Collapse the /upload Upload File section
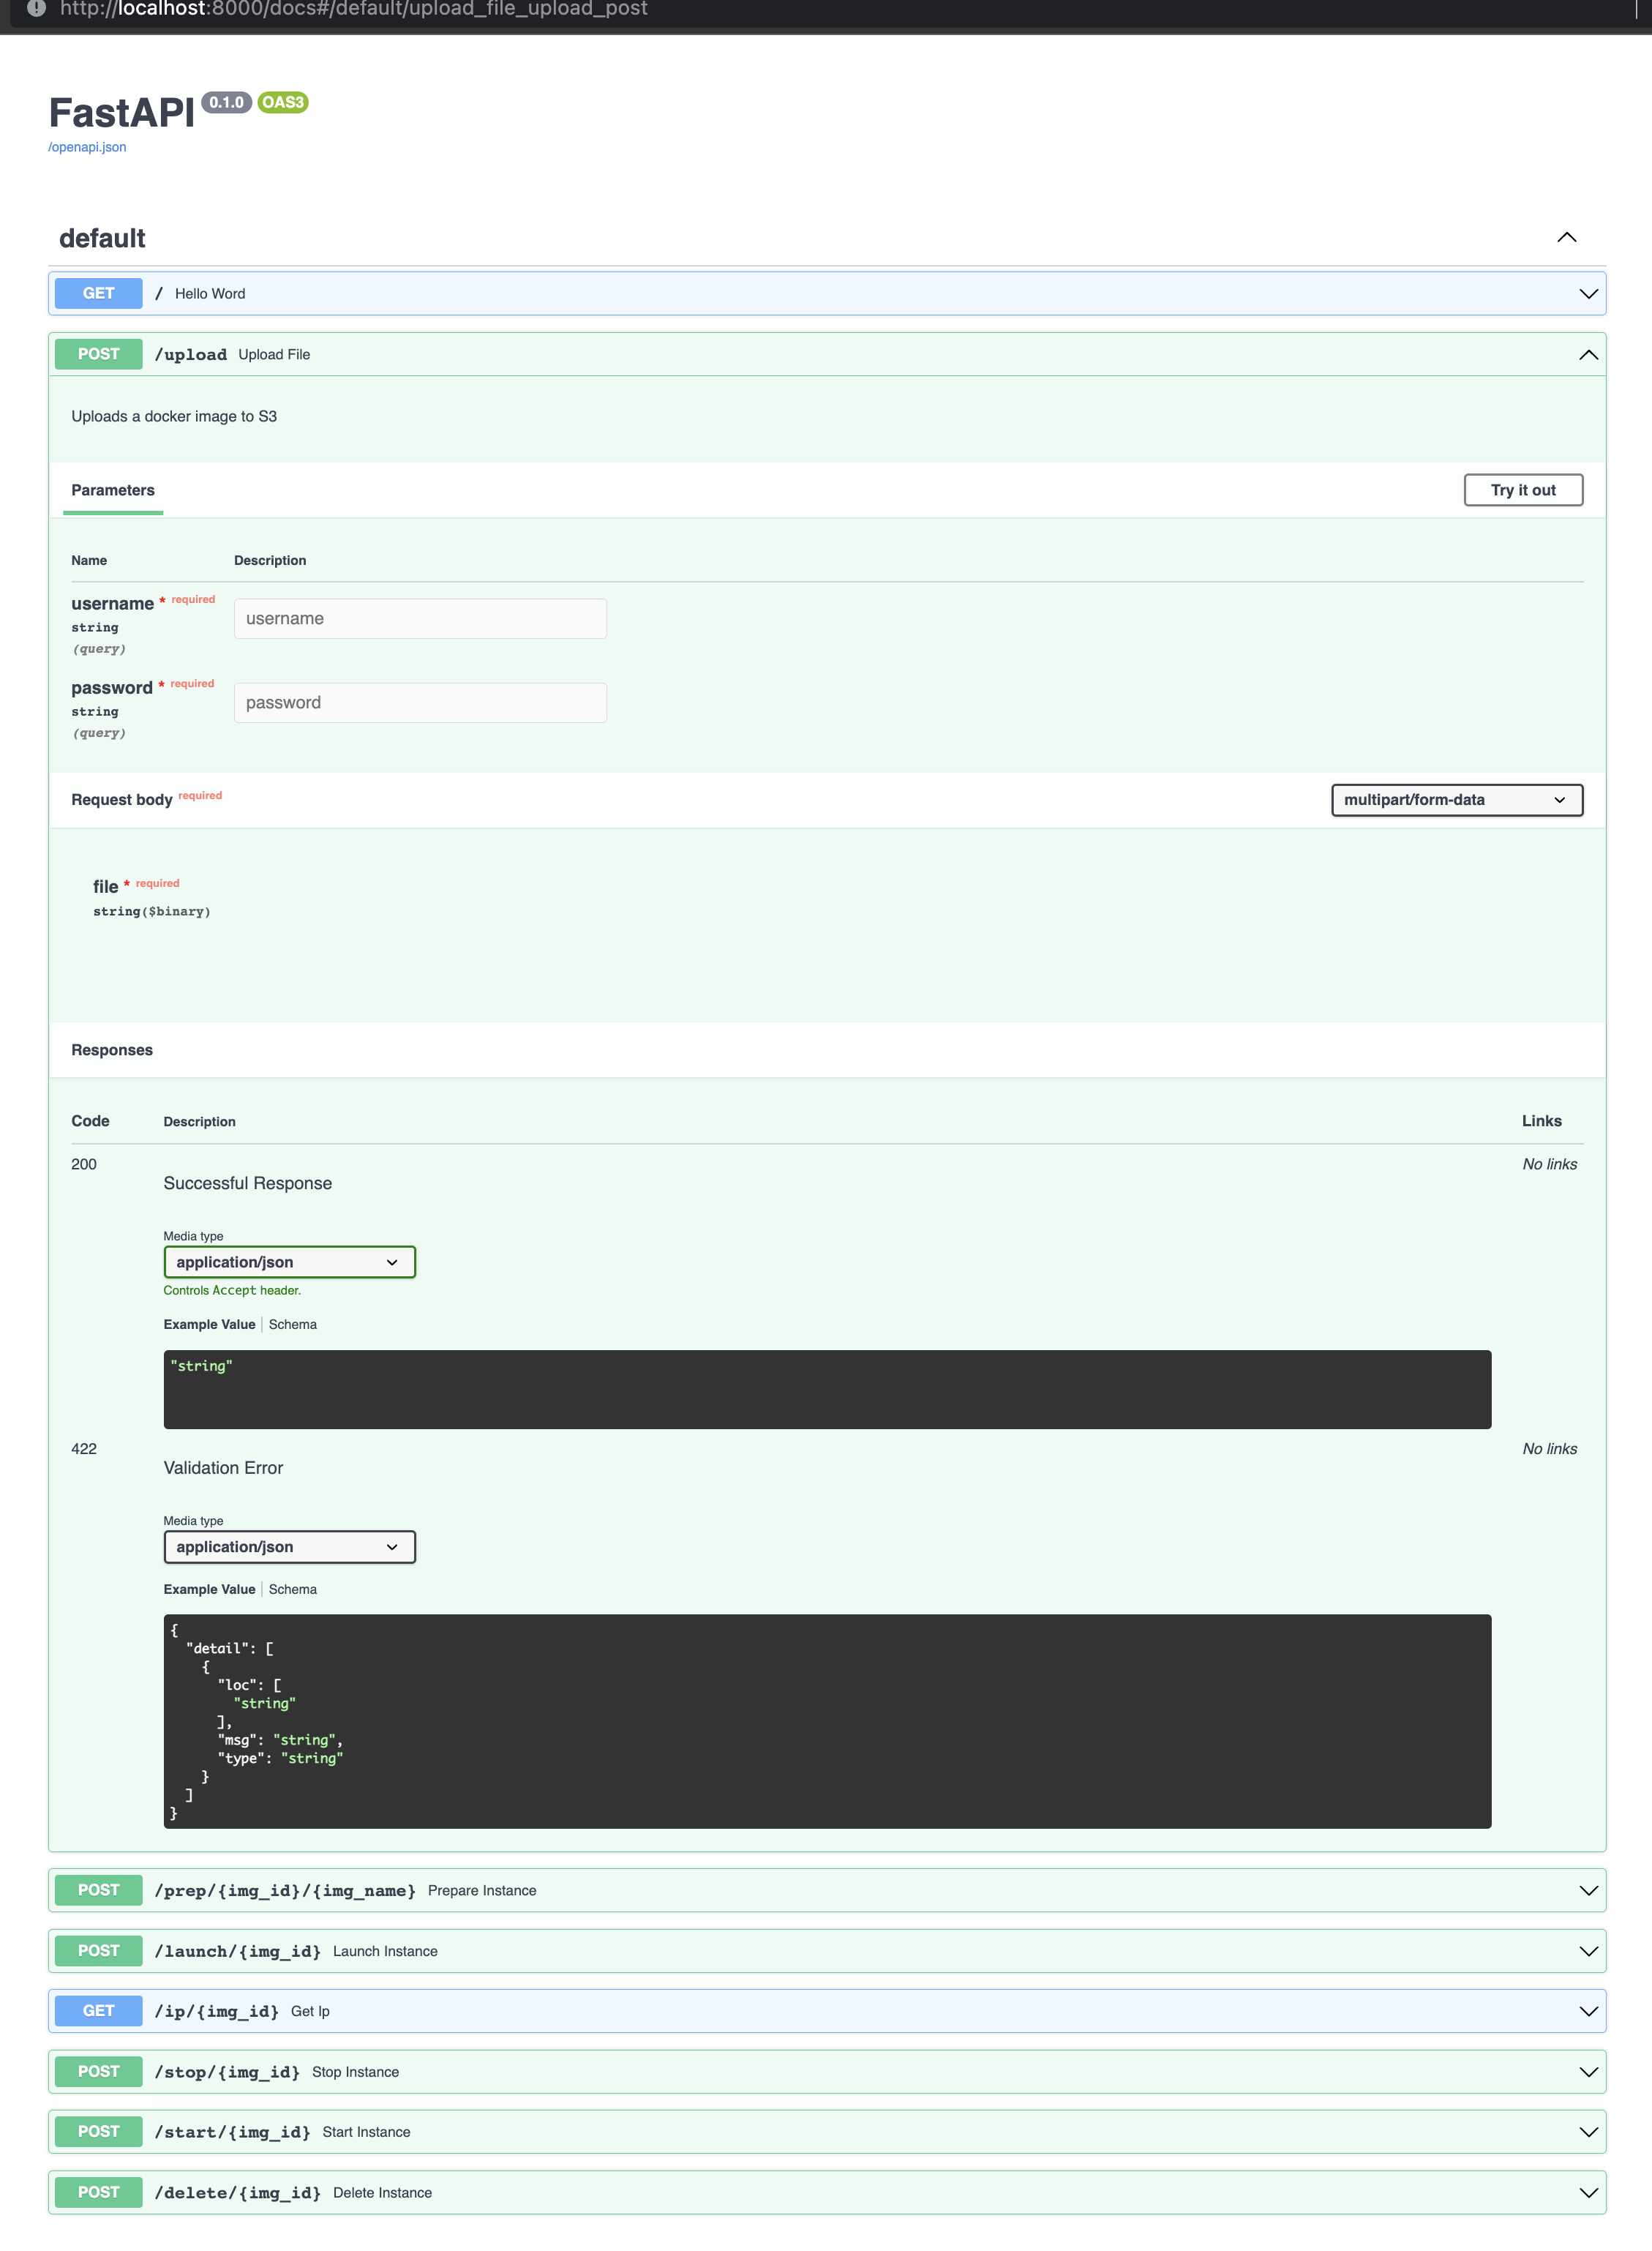 click(x=1588, y=353)
